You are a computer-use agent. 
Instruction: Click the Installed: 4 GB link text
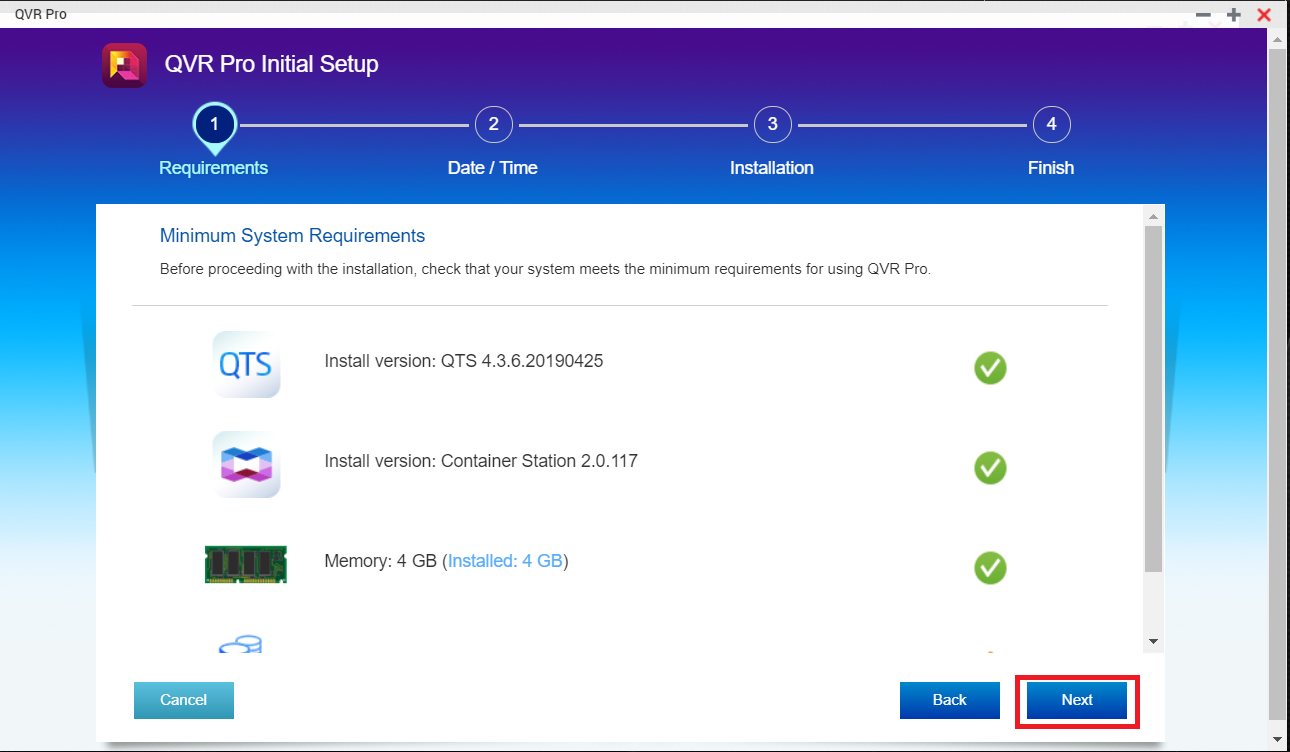pos(505,561)
